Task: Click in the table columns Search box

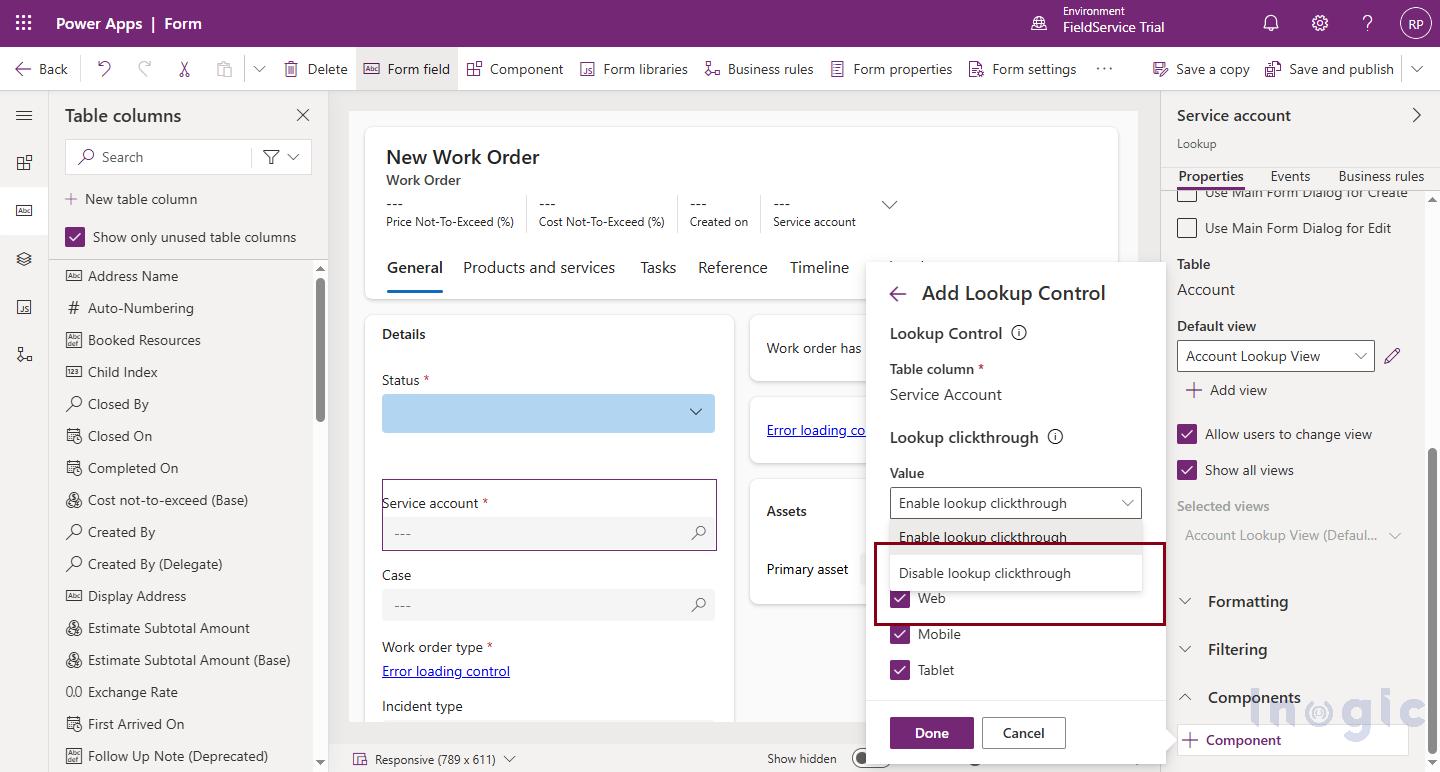Action: coord(158,157)
